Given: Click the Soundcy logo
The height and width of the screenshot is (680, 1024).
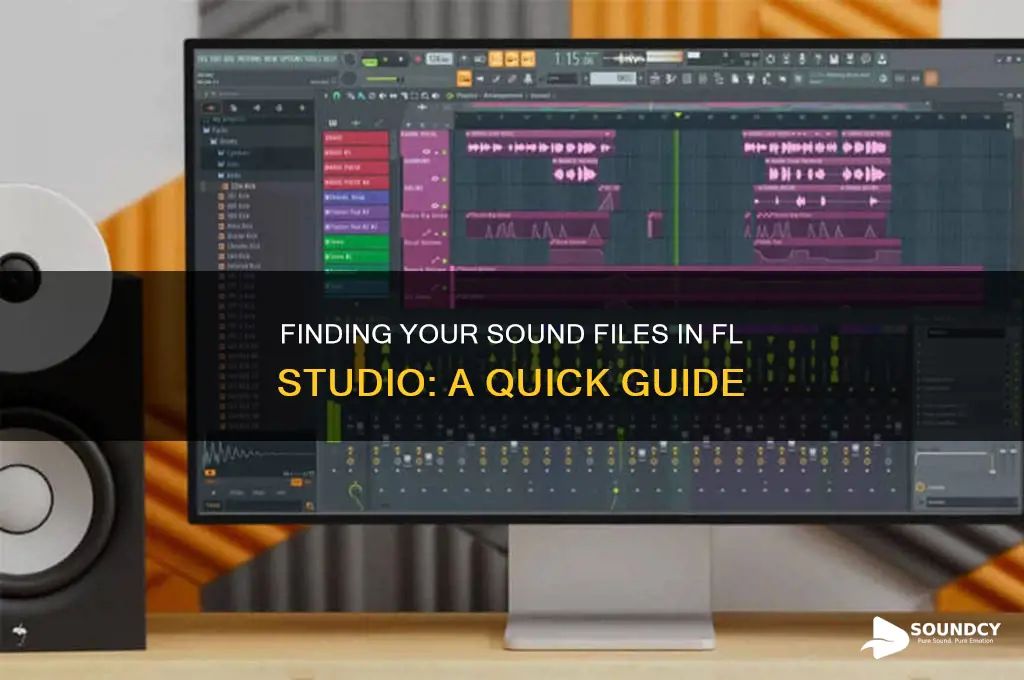Looking at the screenshot, I should 930,636.
